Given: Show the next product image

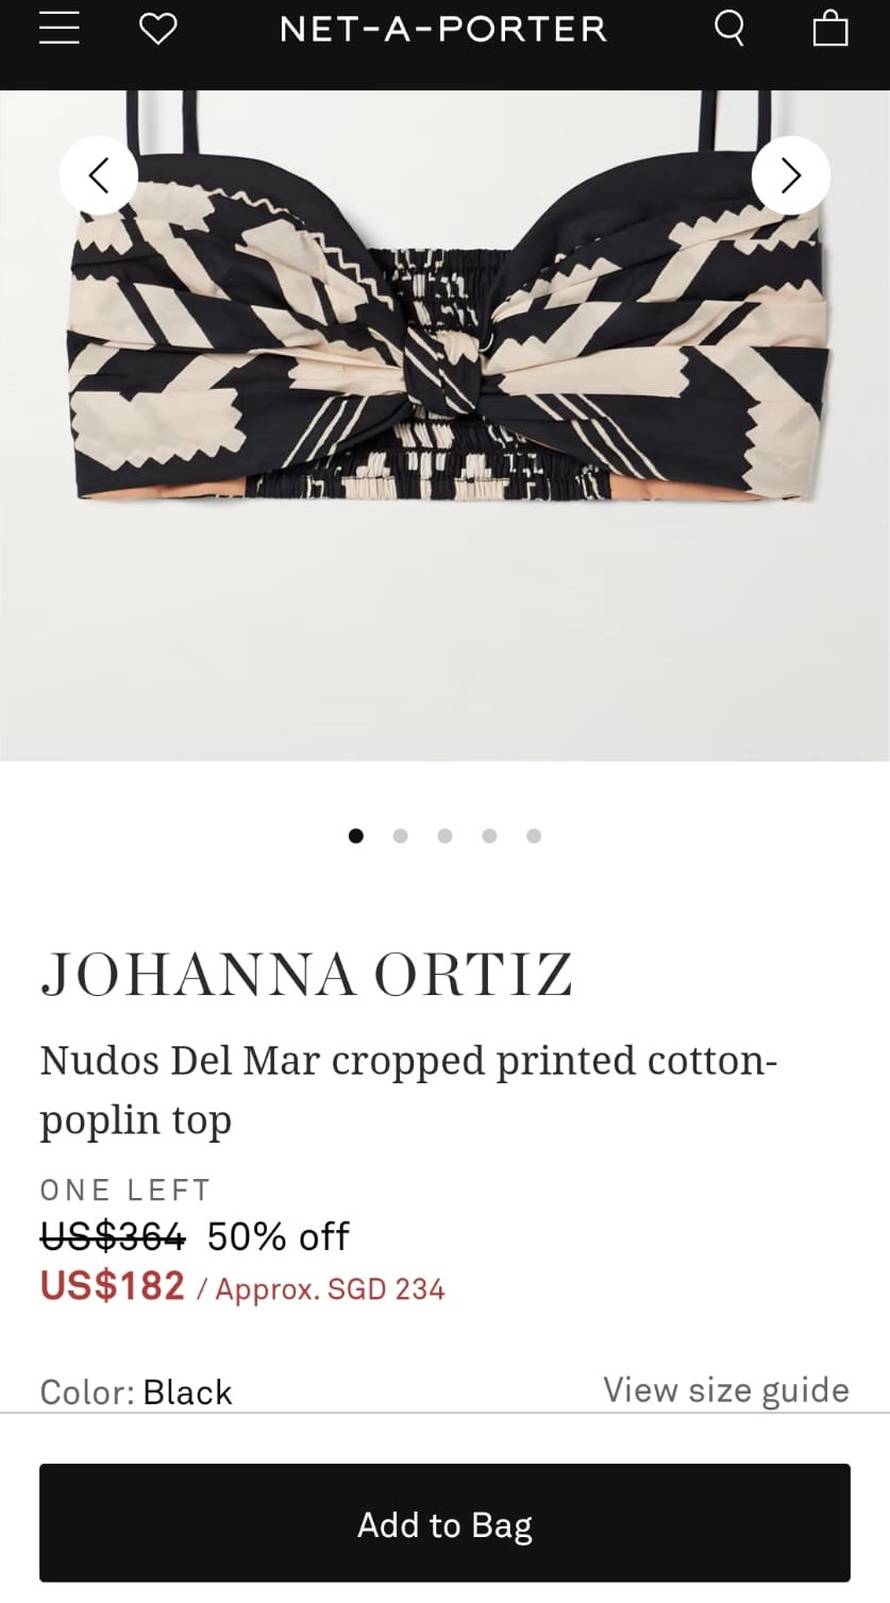Looking at the screenshot, I should 791,176.
